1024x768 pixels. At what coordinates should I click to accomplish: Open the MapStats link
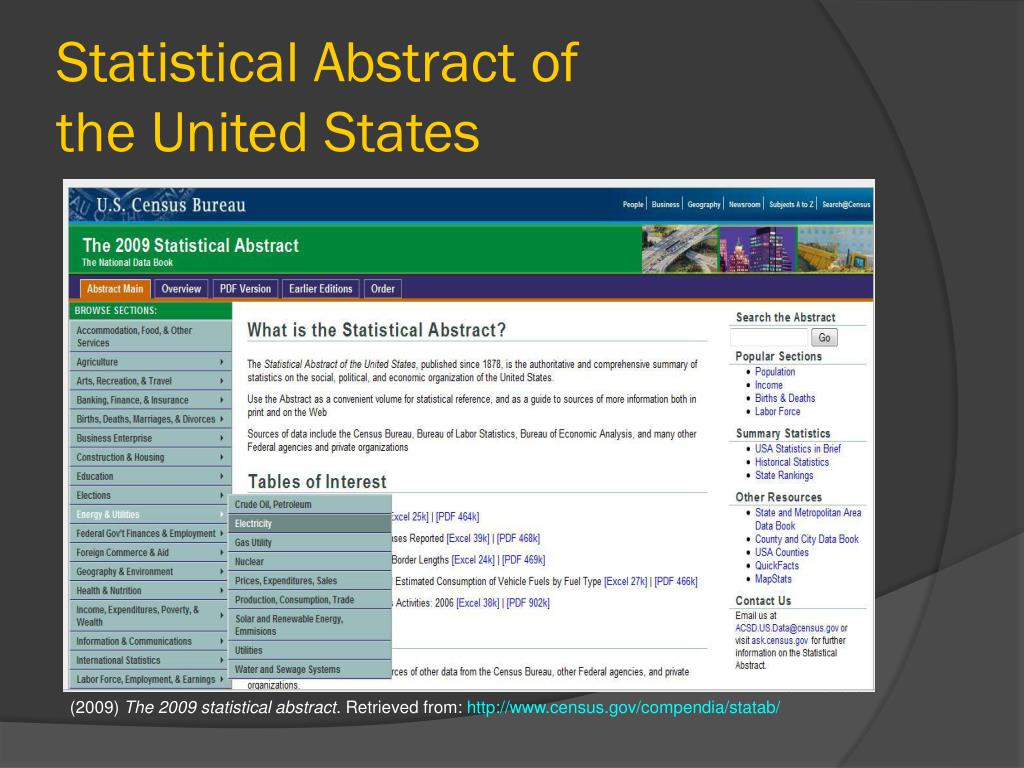click(773, 579)
